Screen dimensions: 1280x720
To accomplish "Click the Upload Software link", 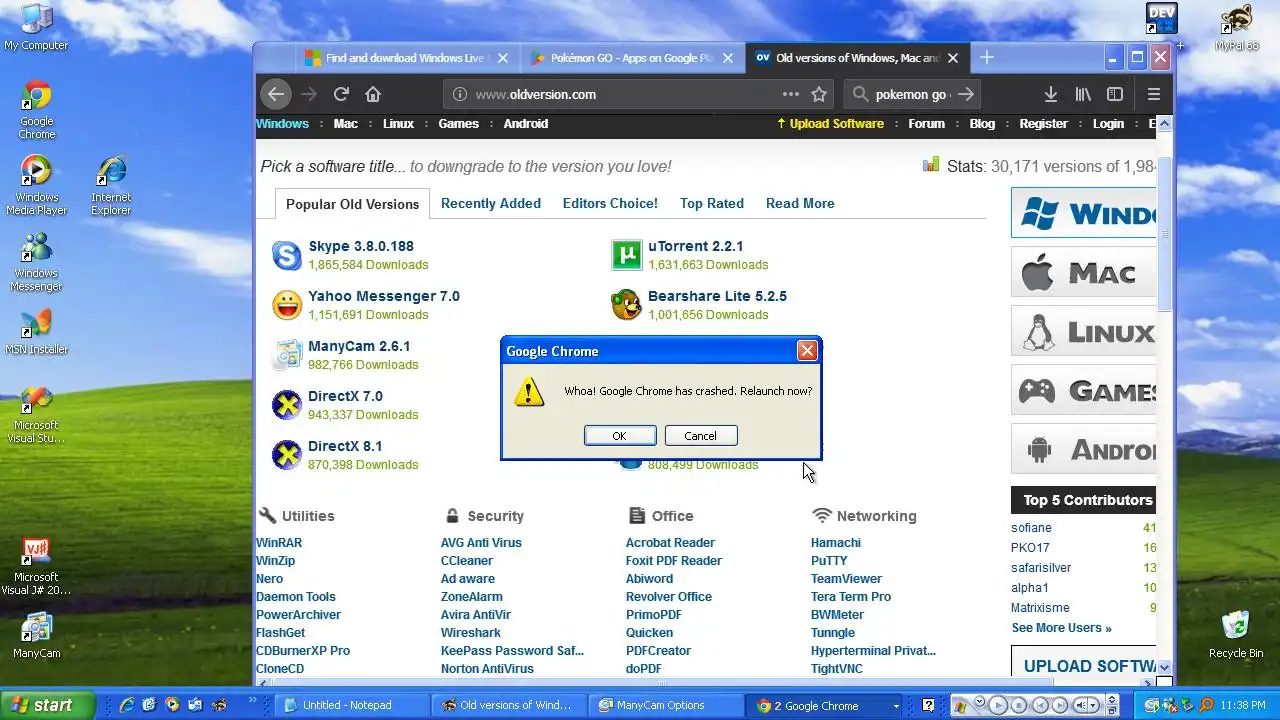I will point(830,124).
